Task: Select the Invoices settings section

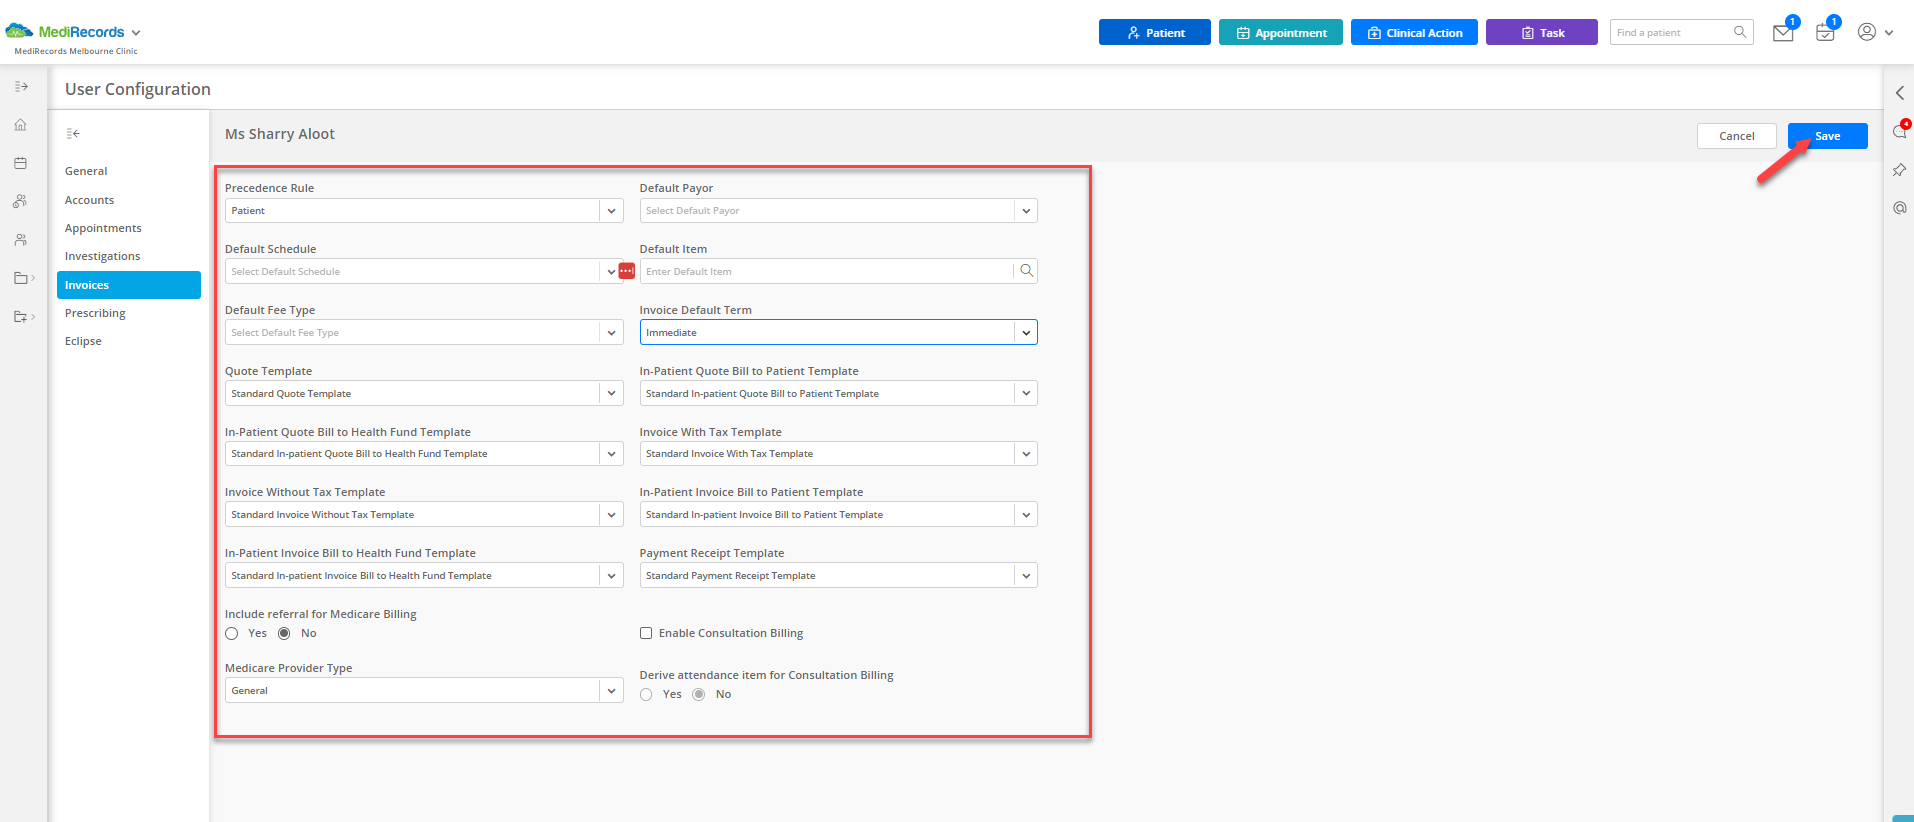Action: pyautogui.click(x=129, y=285)
